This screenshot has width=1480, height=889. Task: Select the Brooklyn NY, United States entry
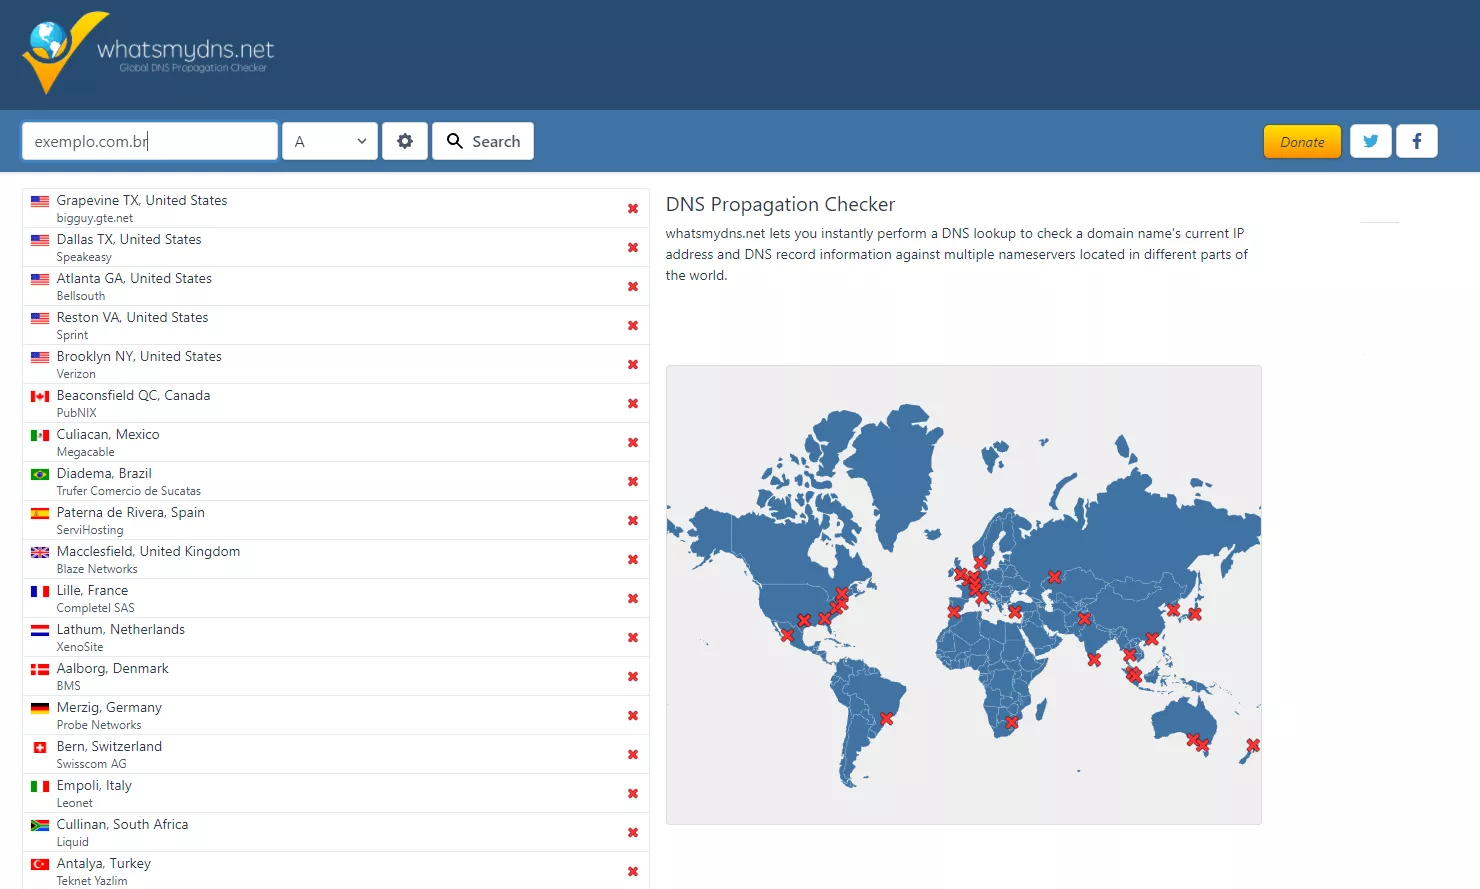pos(336,364)
